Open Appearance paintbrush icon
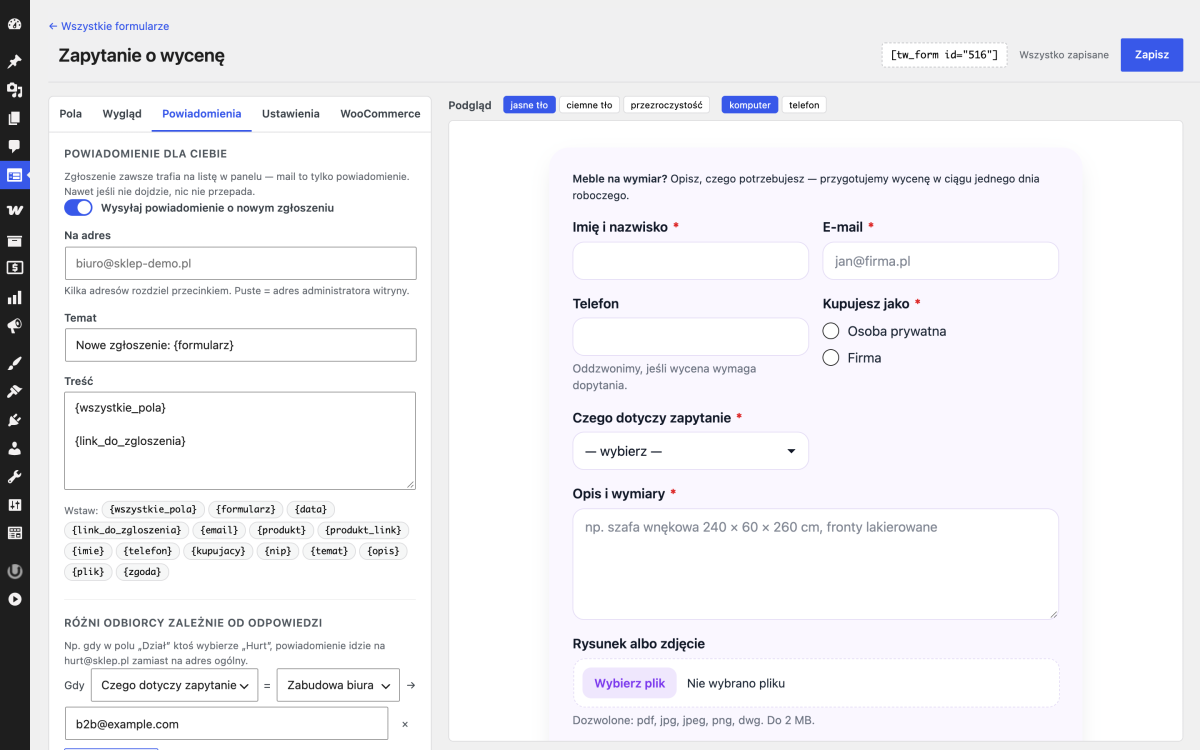 point(15,362)
